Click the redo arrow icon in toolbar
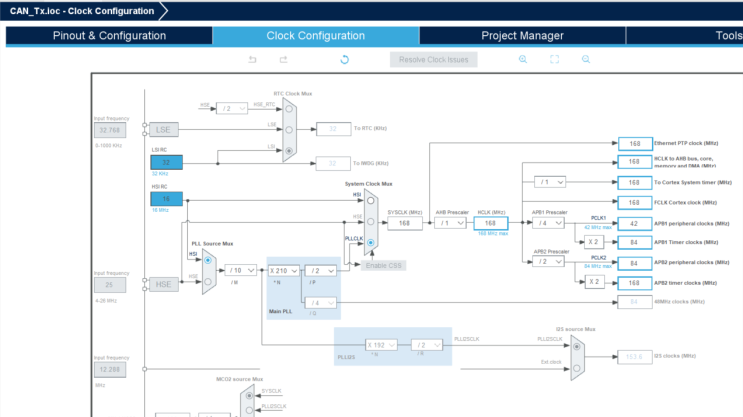The image size is (743, 417). tap(283, 59)
